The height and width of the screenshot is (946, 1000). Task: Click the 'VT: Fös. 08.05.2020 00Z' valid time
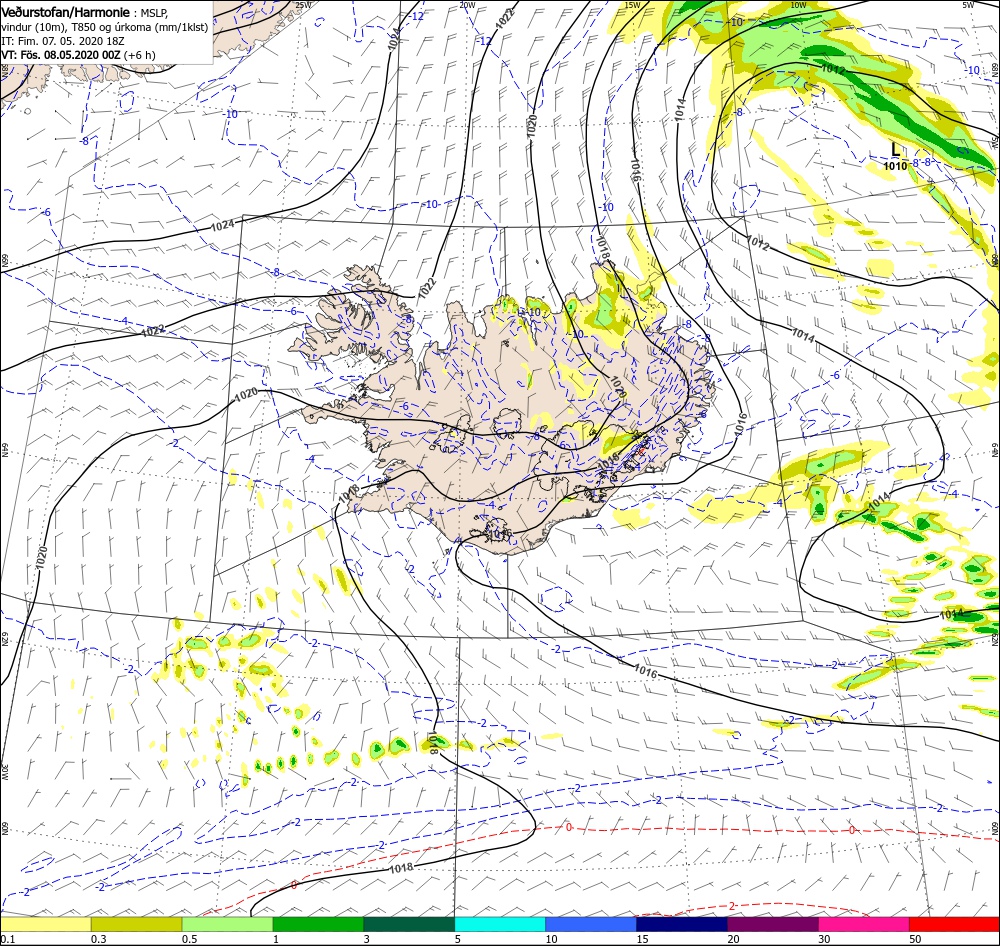point(61,55)
